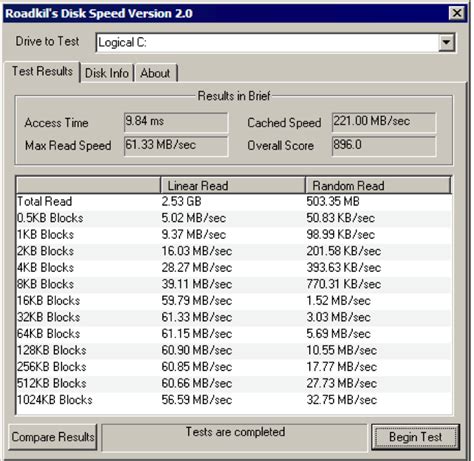Click the 28.27 MB/sec linear value
474x461 pixels.
point(197,268)
